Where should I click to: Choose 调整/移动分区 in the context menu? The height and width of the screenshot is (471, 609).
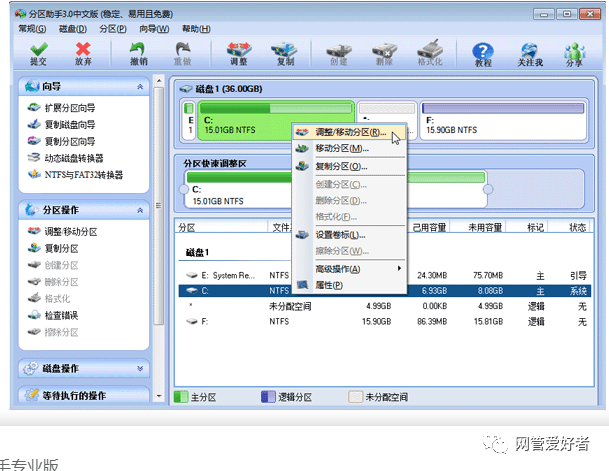click(x=349, y=132)
